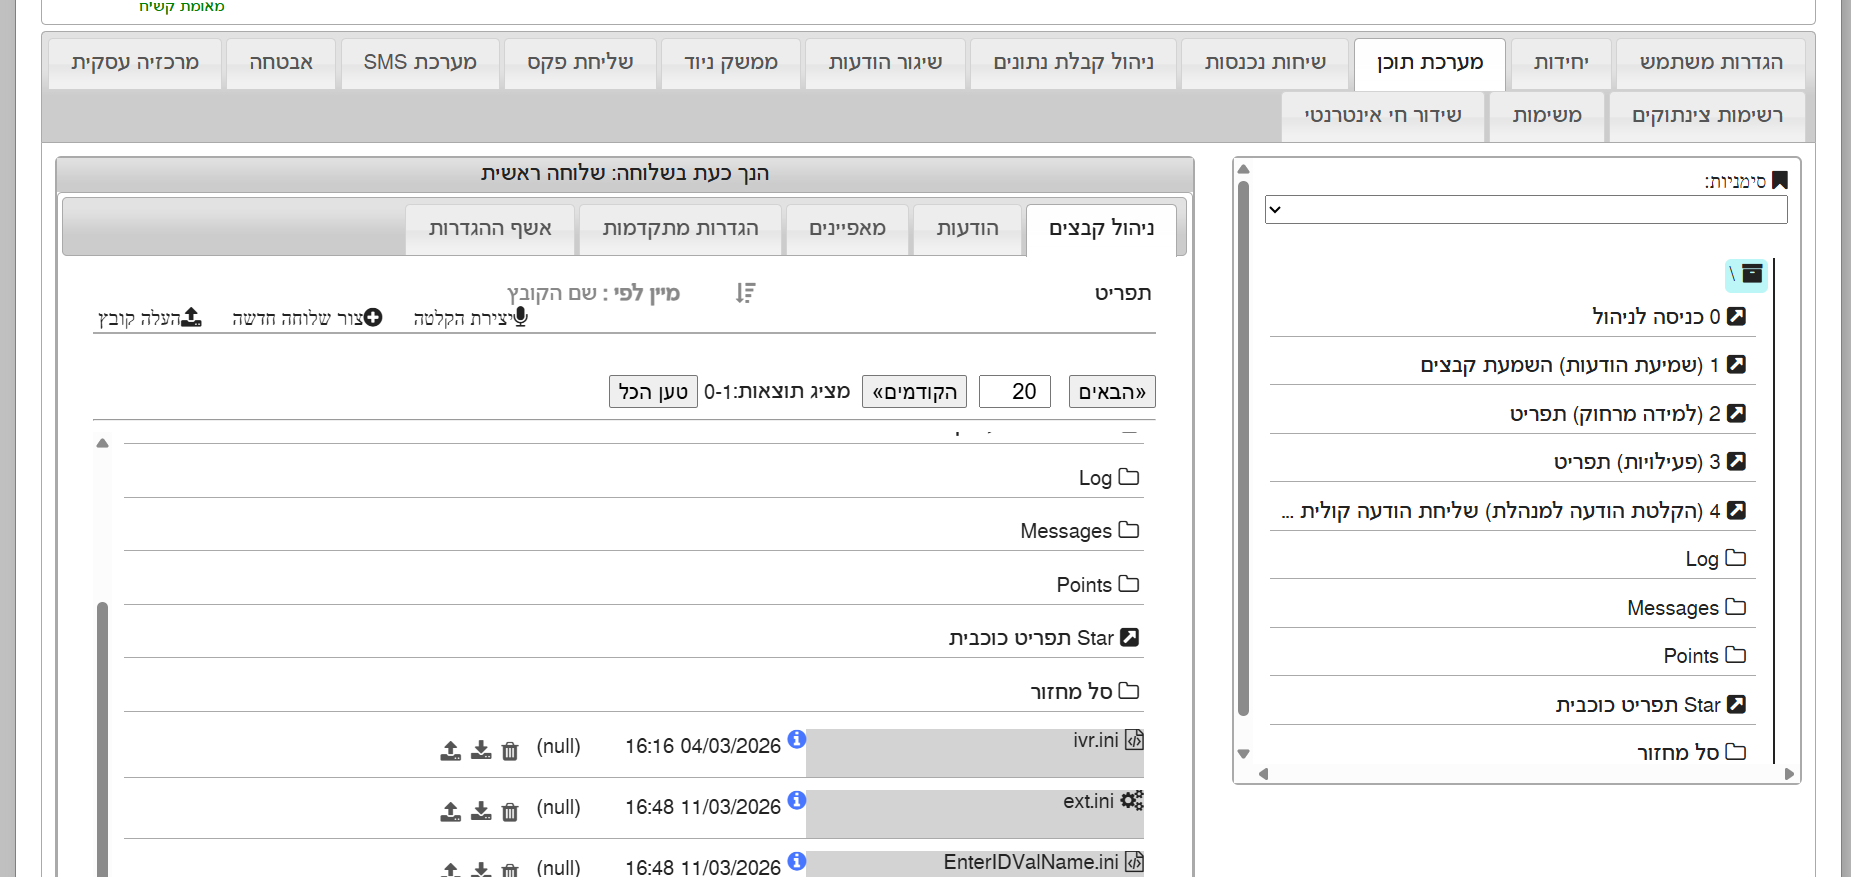Click the bookmark icon beside סימניות
The width and height of the screenshot is (1851, 877).
[1779, 181]
